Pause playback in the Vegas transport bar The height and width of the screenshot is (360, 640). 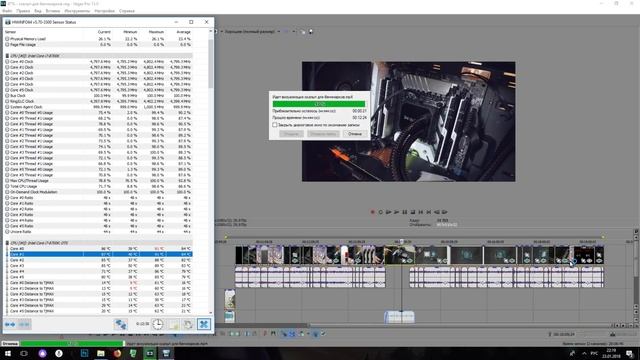[404, 212]
